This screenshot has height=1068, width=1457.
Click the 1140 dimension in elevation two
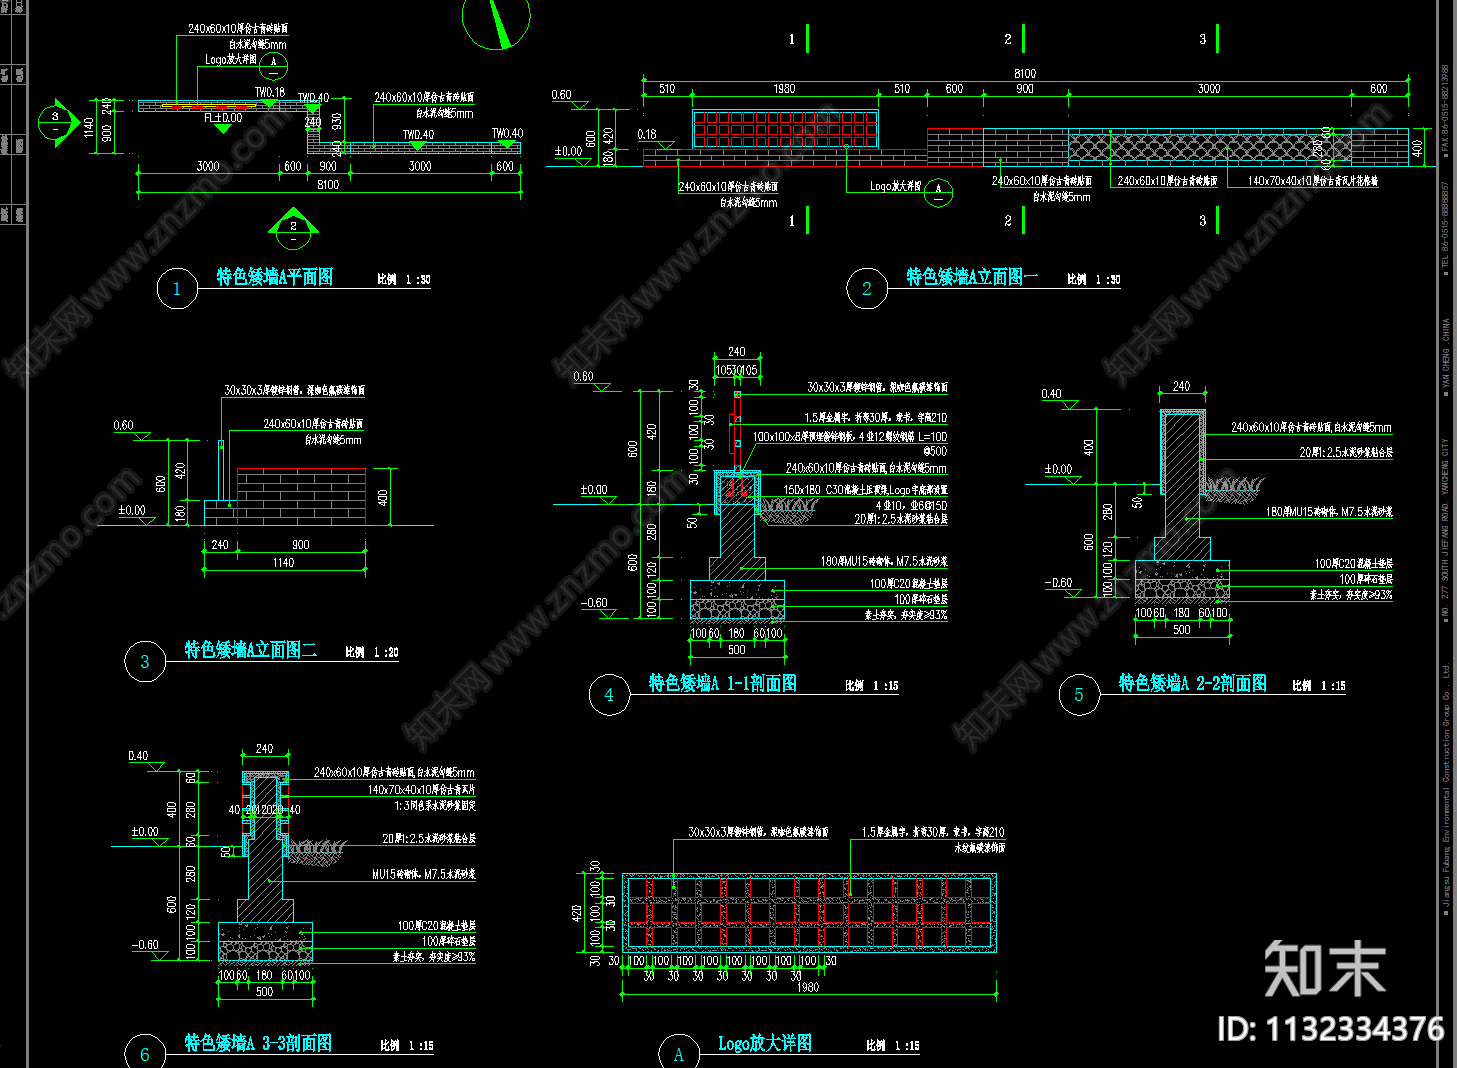click(284, 563)
